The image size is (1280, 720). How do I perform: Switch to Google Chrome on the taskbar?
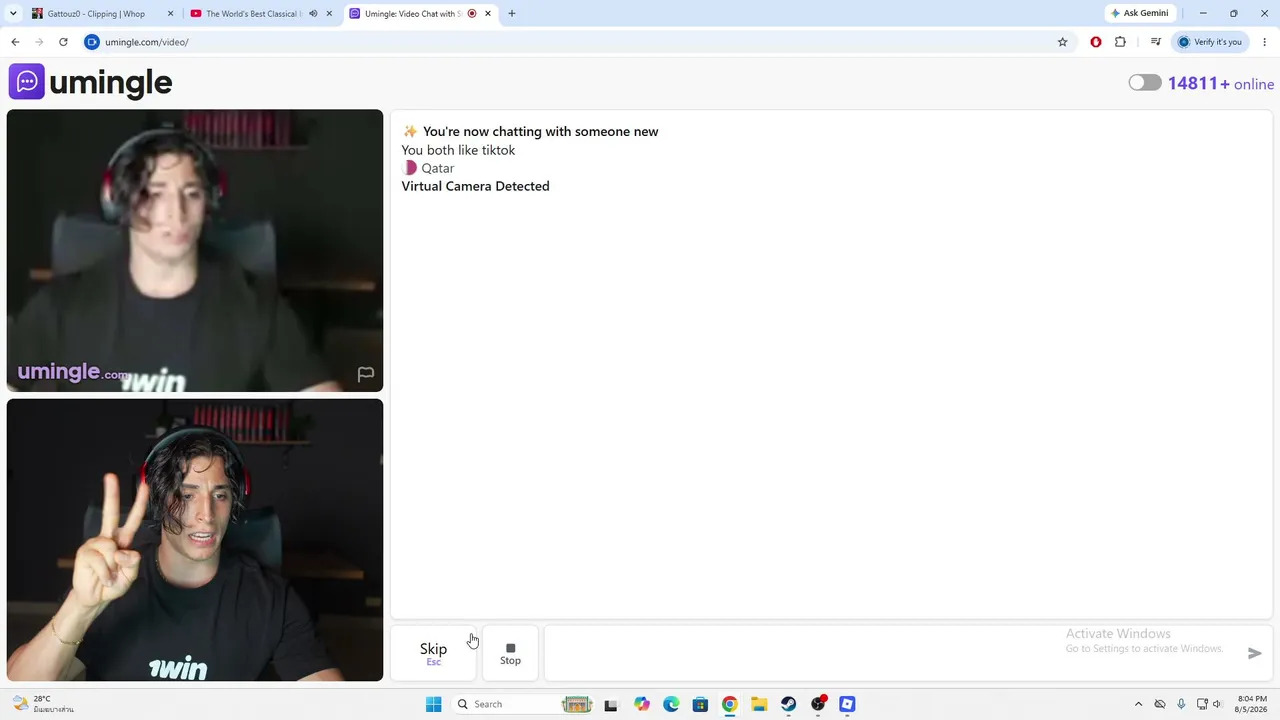[x=730, y=704]
